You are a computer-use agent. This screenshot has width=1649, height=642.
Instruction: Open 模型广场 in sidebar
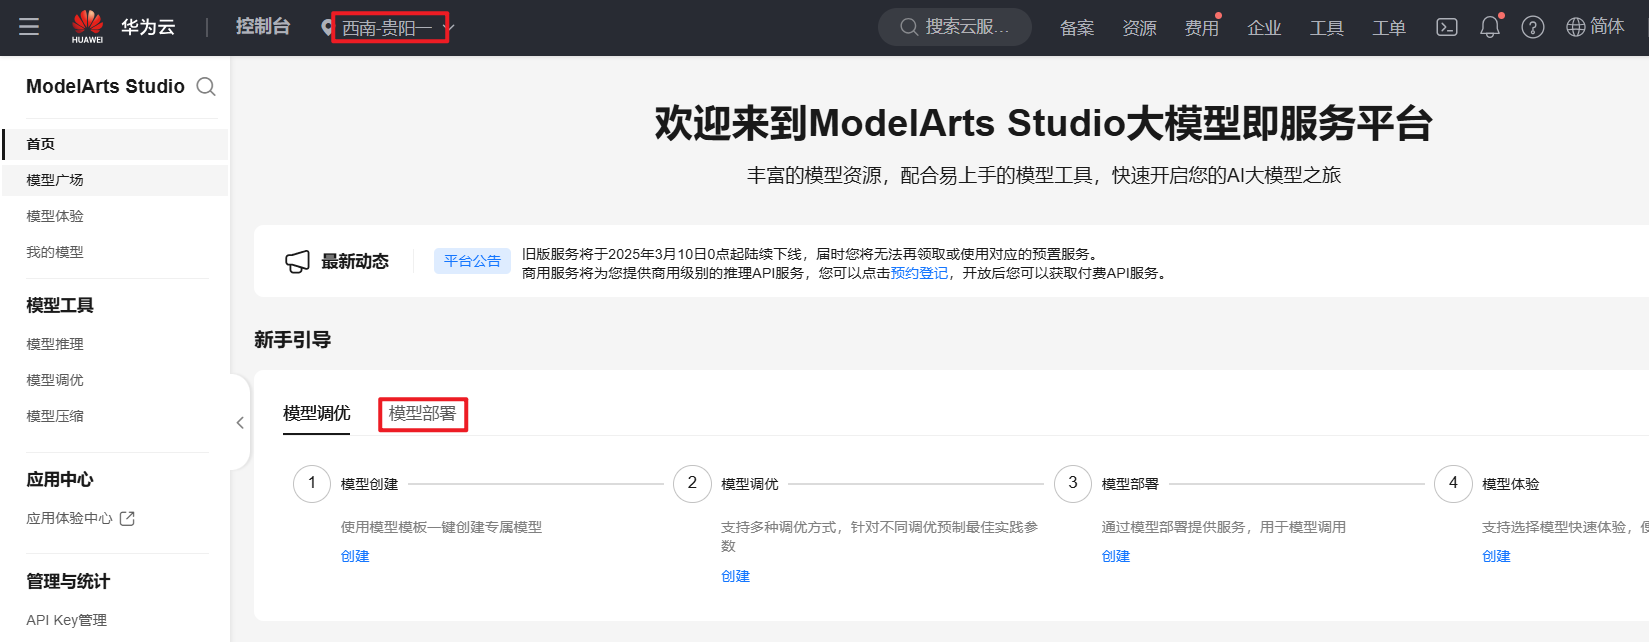click(x=115, y=180)
